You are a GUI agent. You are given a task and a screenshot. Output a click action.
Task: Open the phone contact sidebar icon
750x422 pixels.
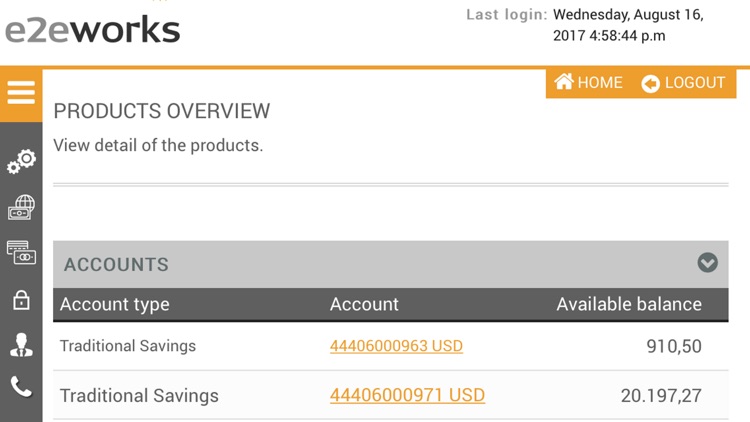tap(22, 387)
